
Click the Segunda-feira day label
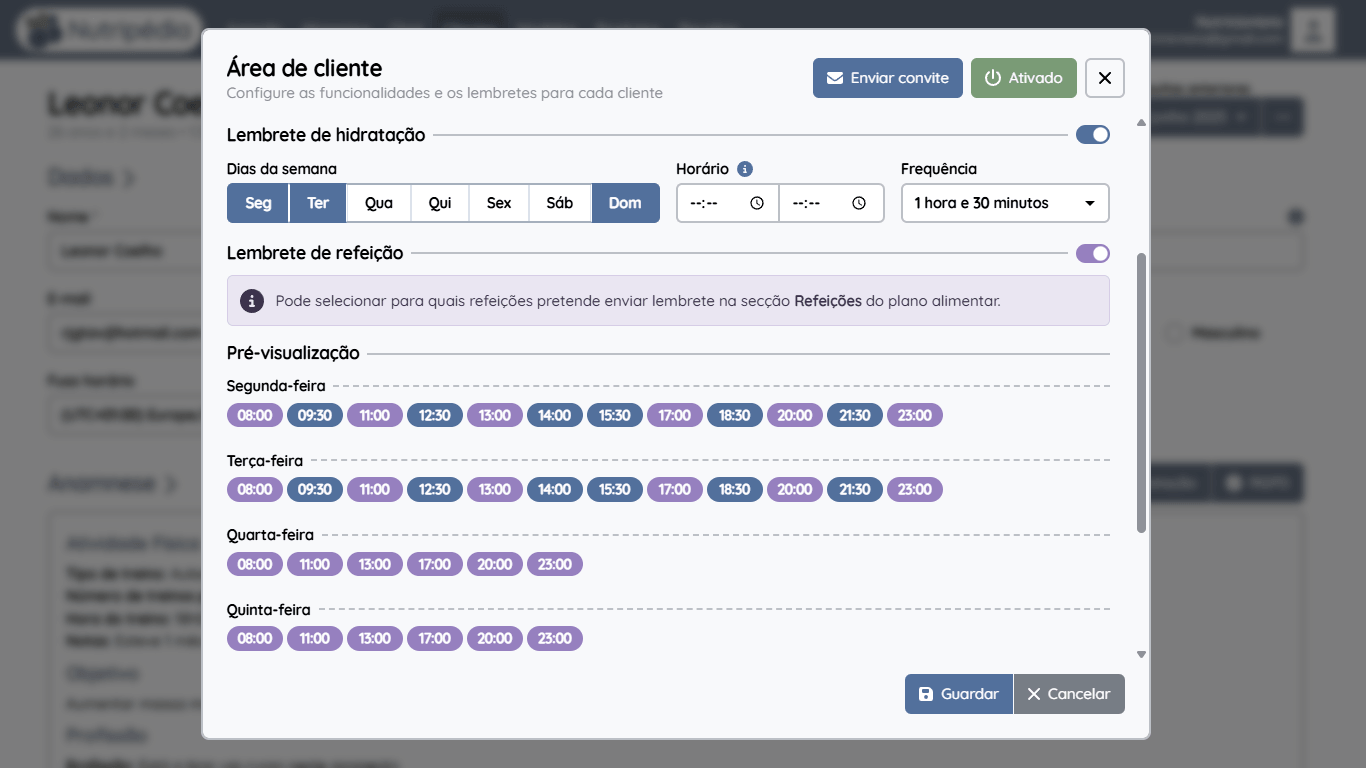pos(276,386)
